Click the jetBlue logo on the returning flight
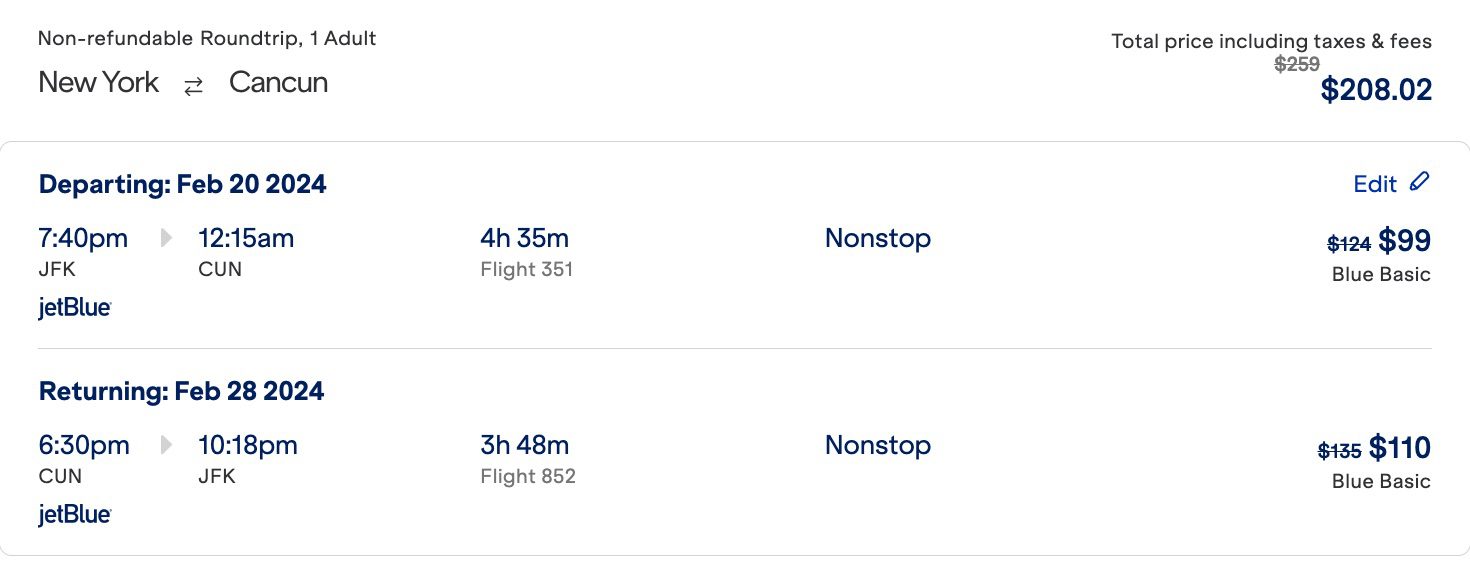 [x=74, y=514]
